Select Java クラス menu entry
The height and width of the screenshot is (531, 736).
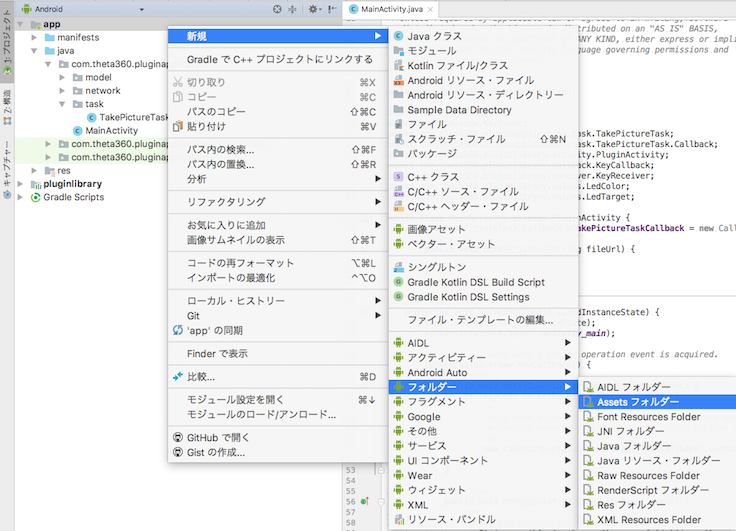434,36
